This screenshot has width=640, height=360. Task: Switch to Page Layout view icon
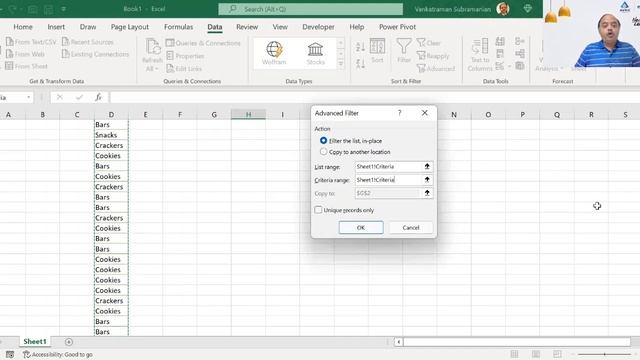[x=536, y=354]
